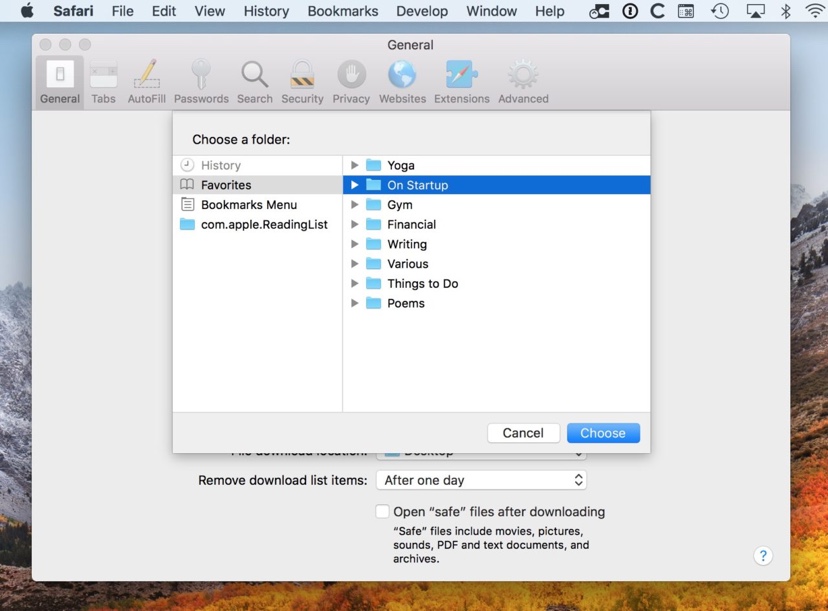Select the Gym folder row
The height and width of the screenshot is (611, 828).
pyautogui.click(x=496, y=204)
